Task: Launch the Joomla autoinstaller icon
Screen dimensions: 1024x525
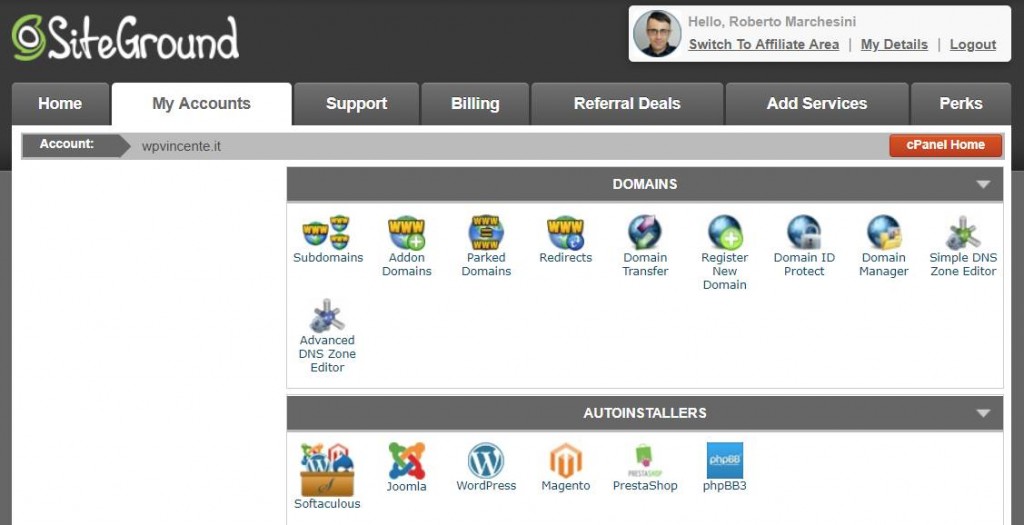Action: point(406,460)
